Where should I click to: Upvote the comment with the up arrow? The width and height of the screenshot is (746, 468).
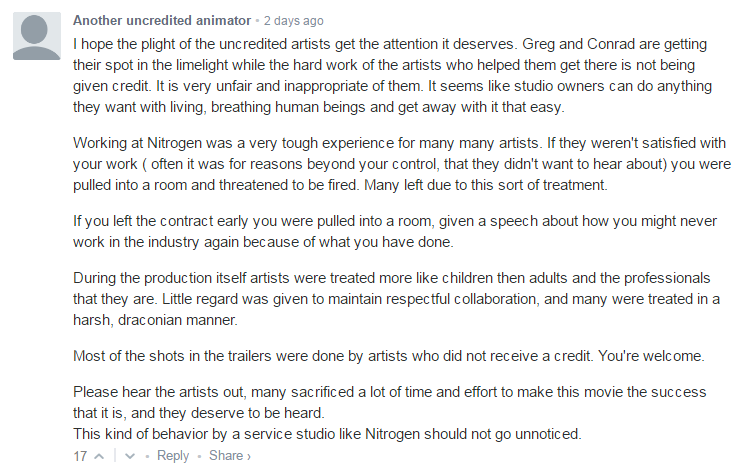[x=99, y=457]
